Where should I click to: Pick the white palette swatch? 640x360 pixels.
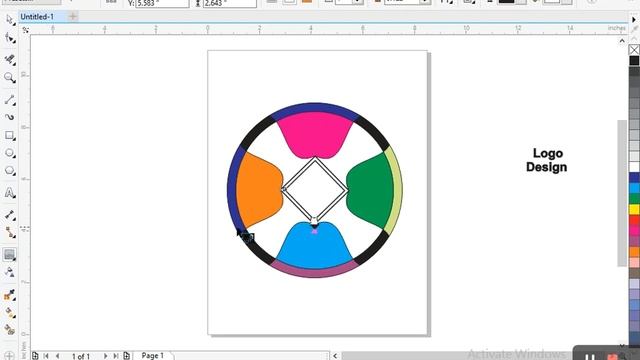tap(634, 167)
